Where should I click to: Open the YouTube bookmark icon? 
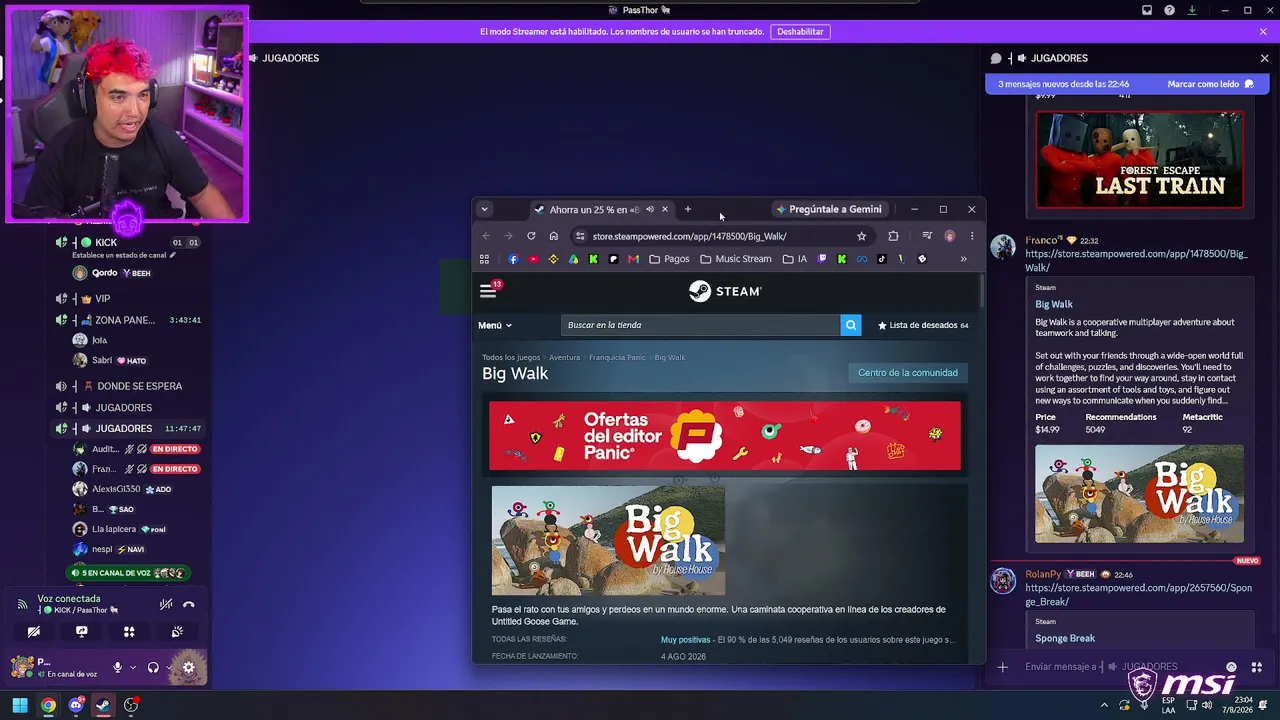pyautogui.click(x=533, y=259)
